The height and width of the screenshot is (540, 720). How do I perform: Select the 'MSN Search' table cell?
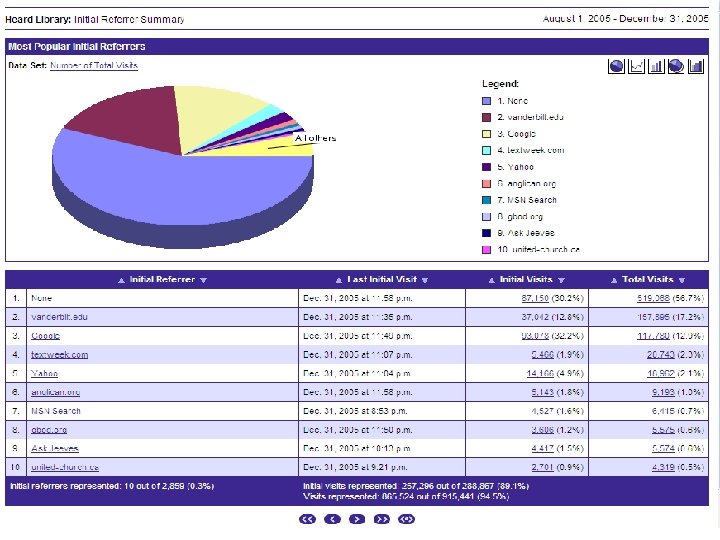pyautogui.click(x=163, y=411)
